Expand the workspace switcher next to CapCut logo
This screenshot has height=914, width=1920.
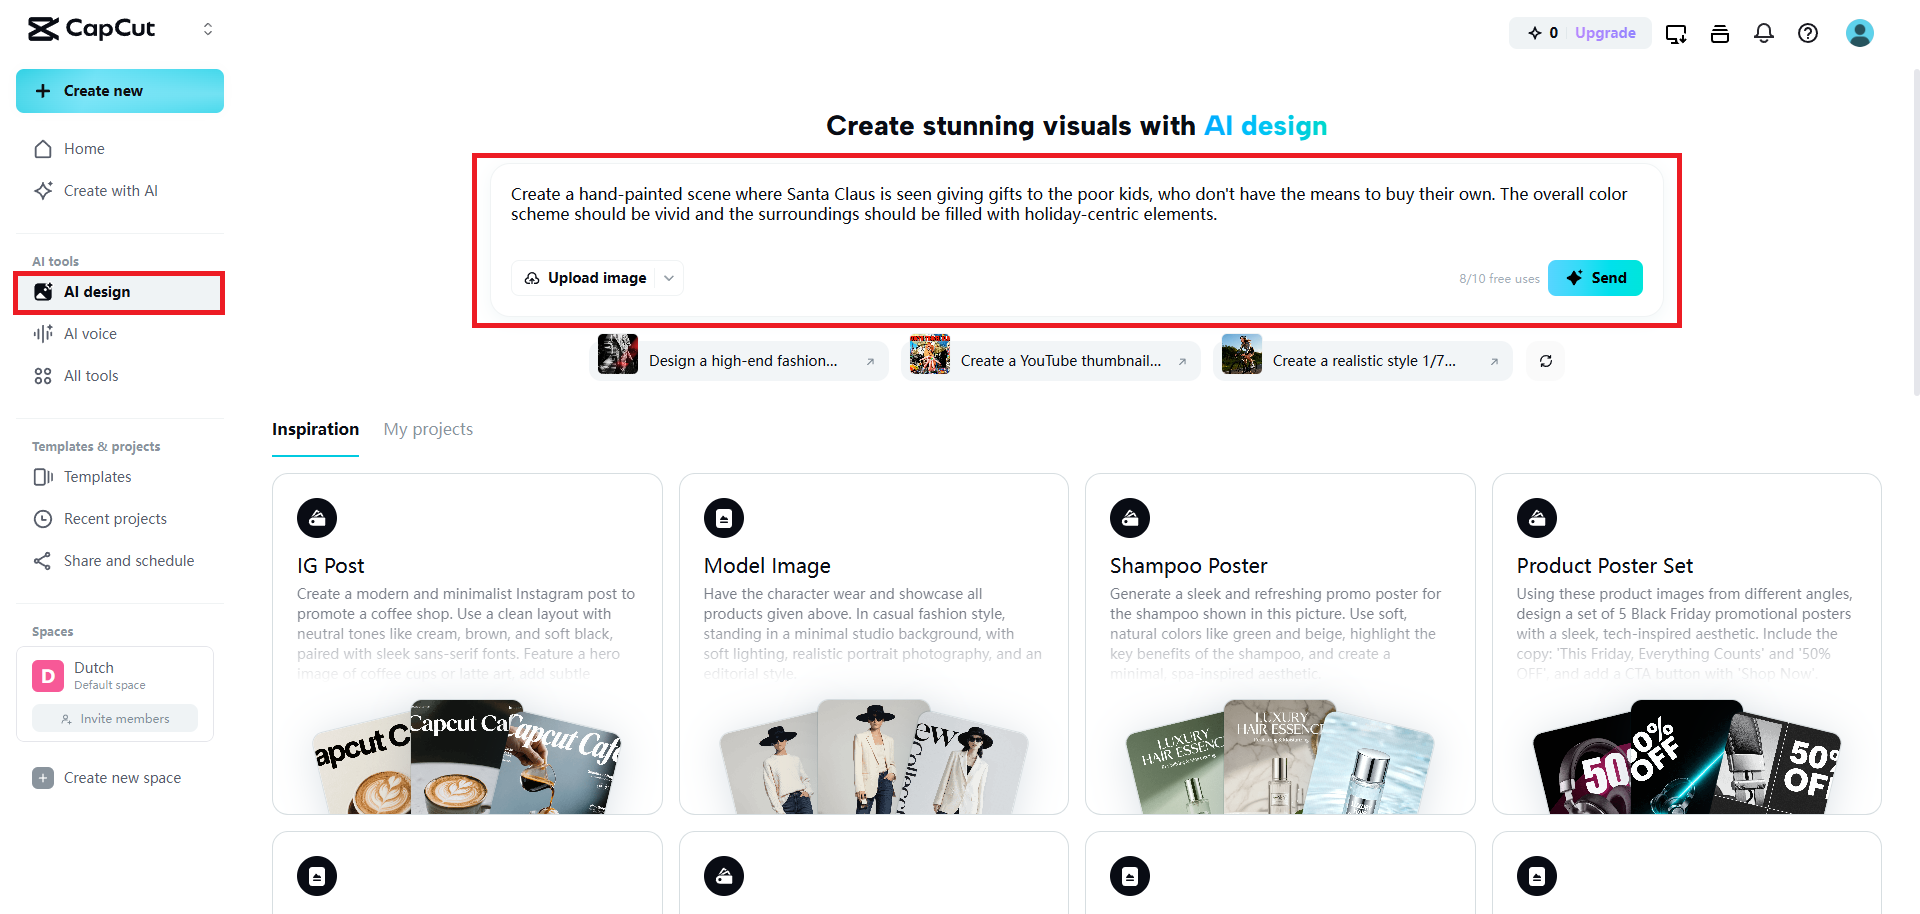pyautogui.click(x=208, y=29)
